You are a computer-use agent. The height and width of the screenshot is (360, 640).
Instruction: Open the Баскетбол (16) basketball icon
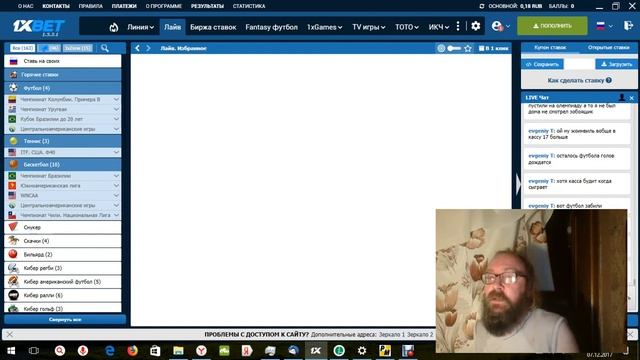point(13,164)
